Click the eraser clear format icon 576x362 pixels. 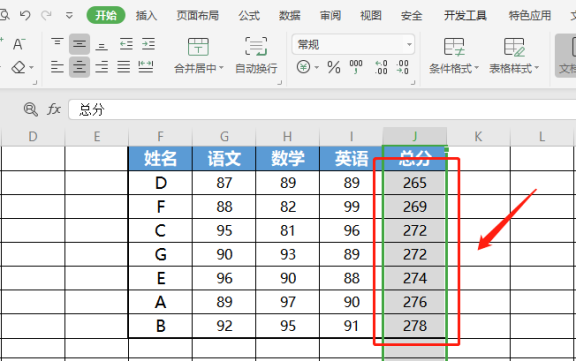click(19, 67)
